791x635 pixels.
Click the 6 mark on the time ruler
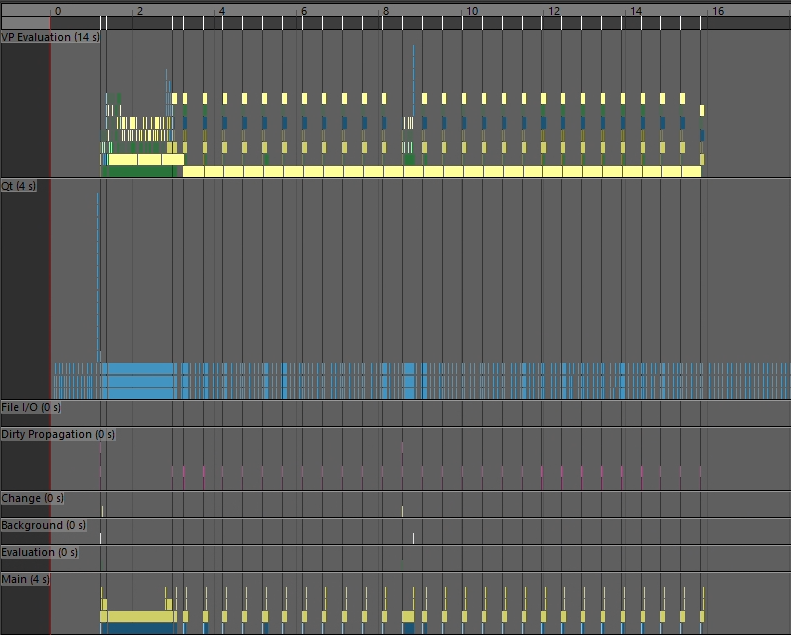tap(304, 11)
